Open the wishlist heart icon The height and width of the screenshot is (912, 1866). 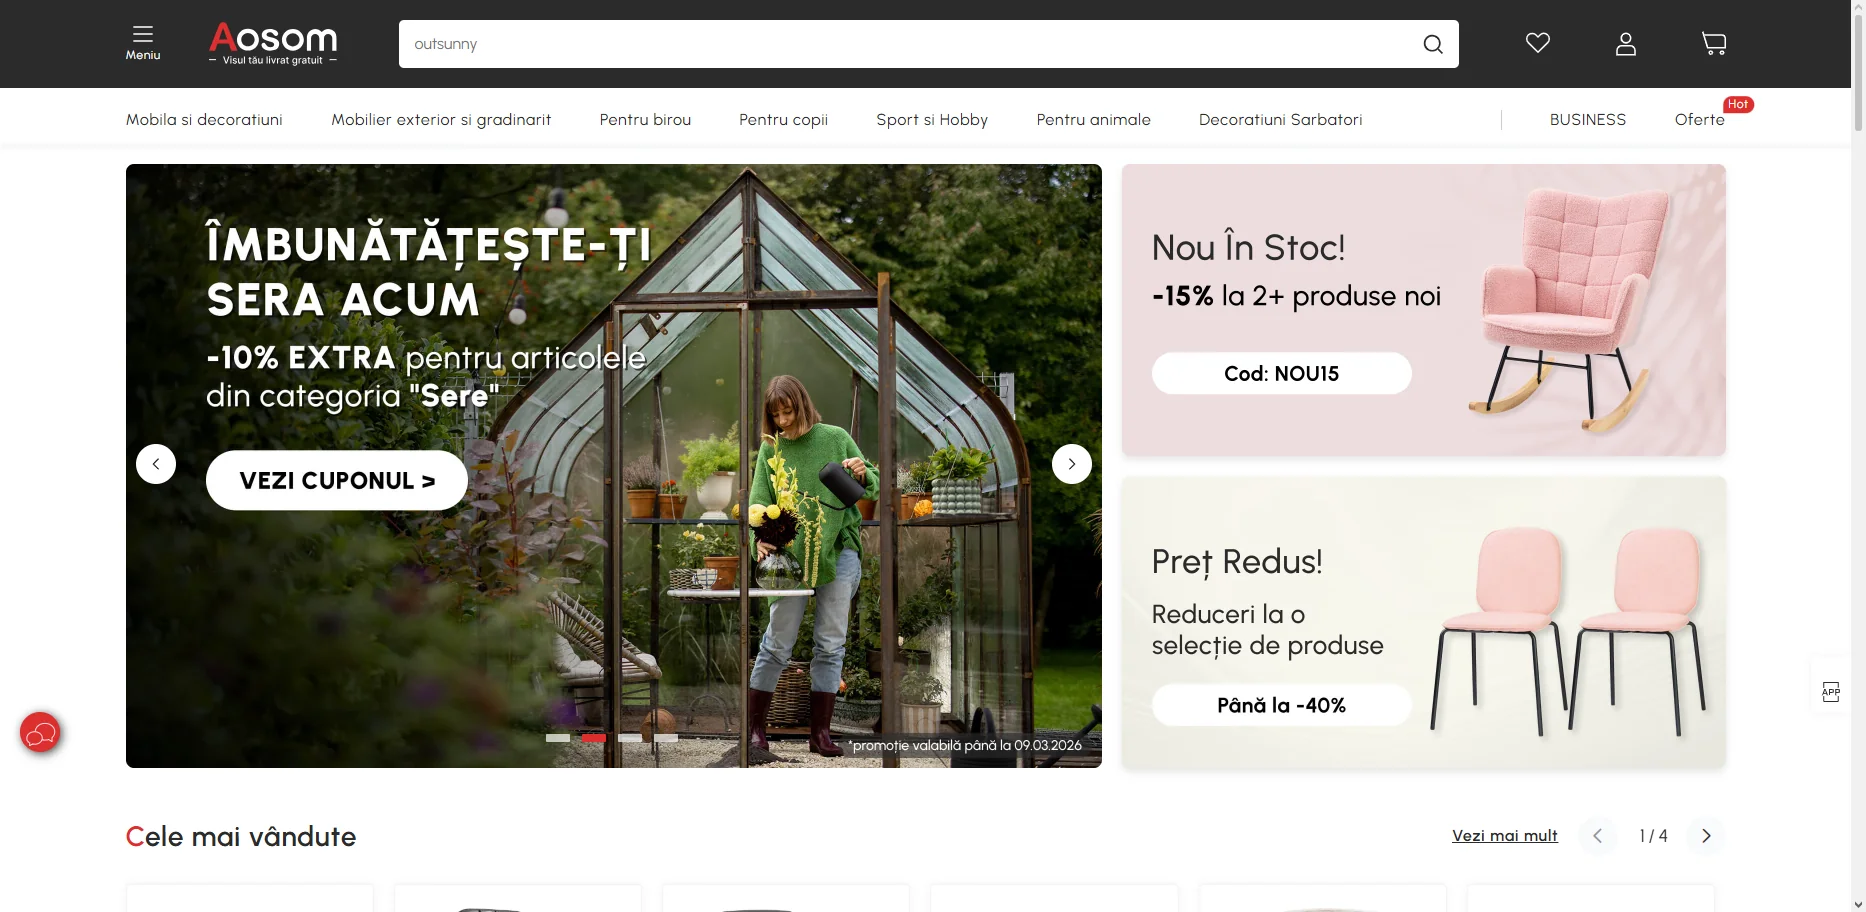click(1537, 43)
